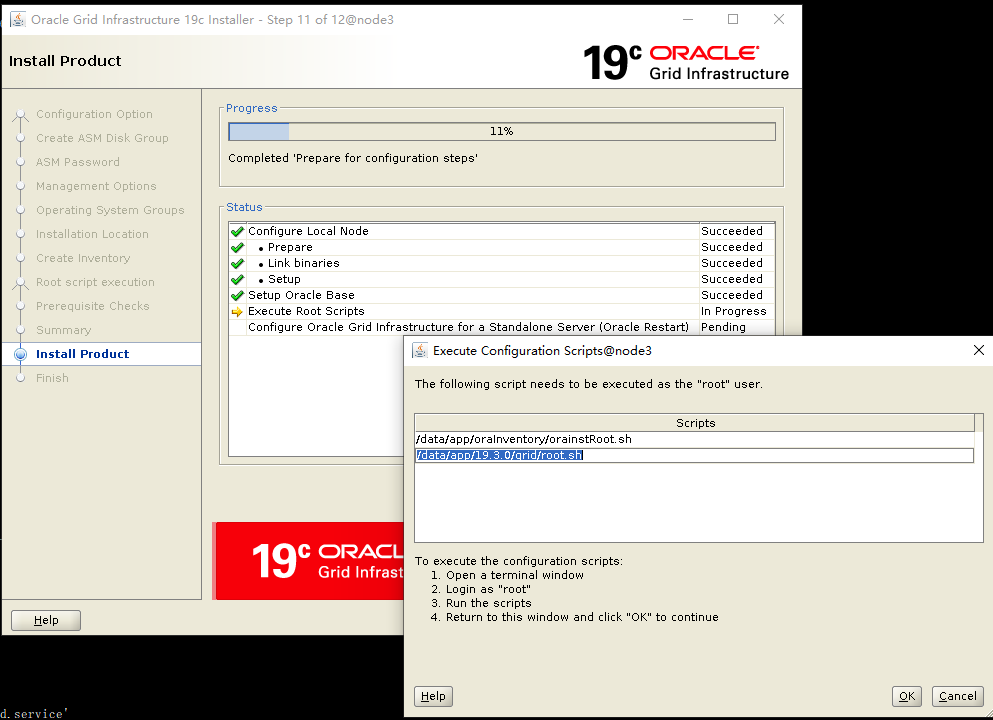Viewport: 993px width, 720px height.
Task: Click the green check beside Prepare
Action: tap(237, 247)
